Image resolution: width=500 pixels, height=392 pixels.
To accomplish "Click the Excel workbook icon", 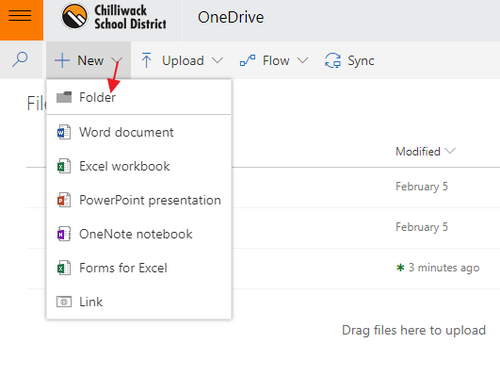I will (x=64, y=166).
